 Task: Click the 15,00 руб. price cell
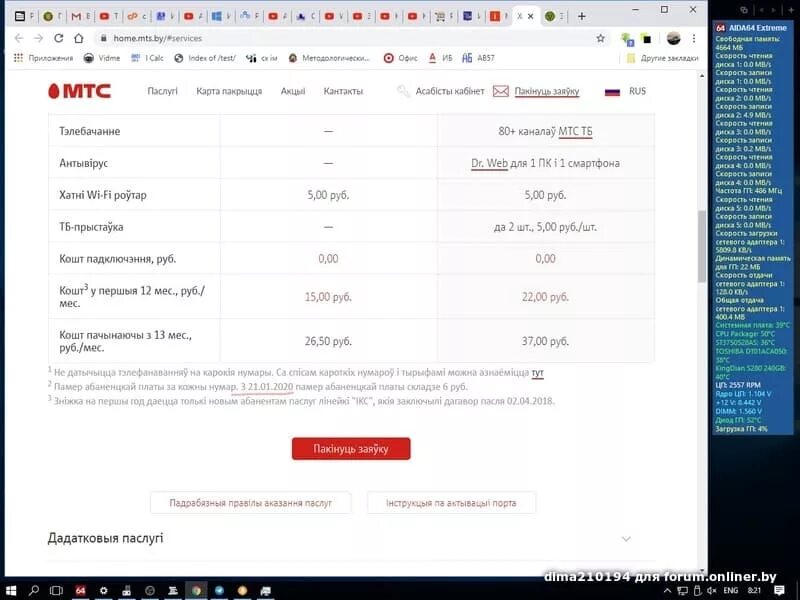(328, 297)
